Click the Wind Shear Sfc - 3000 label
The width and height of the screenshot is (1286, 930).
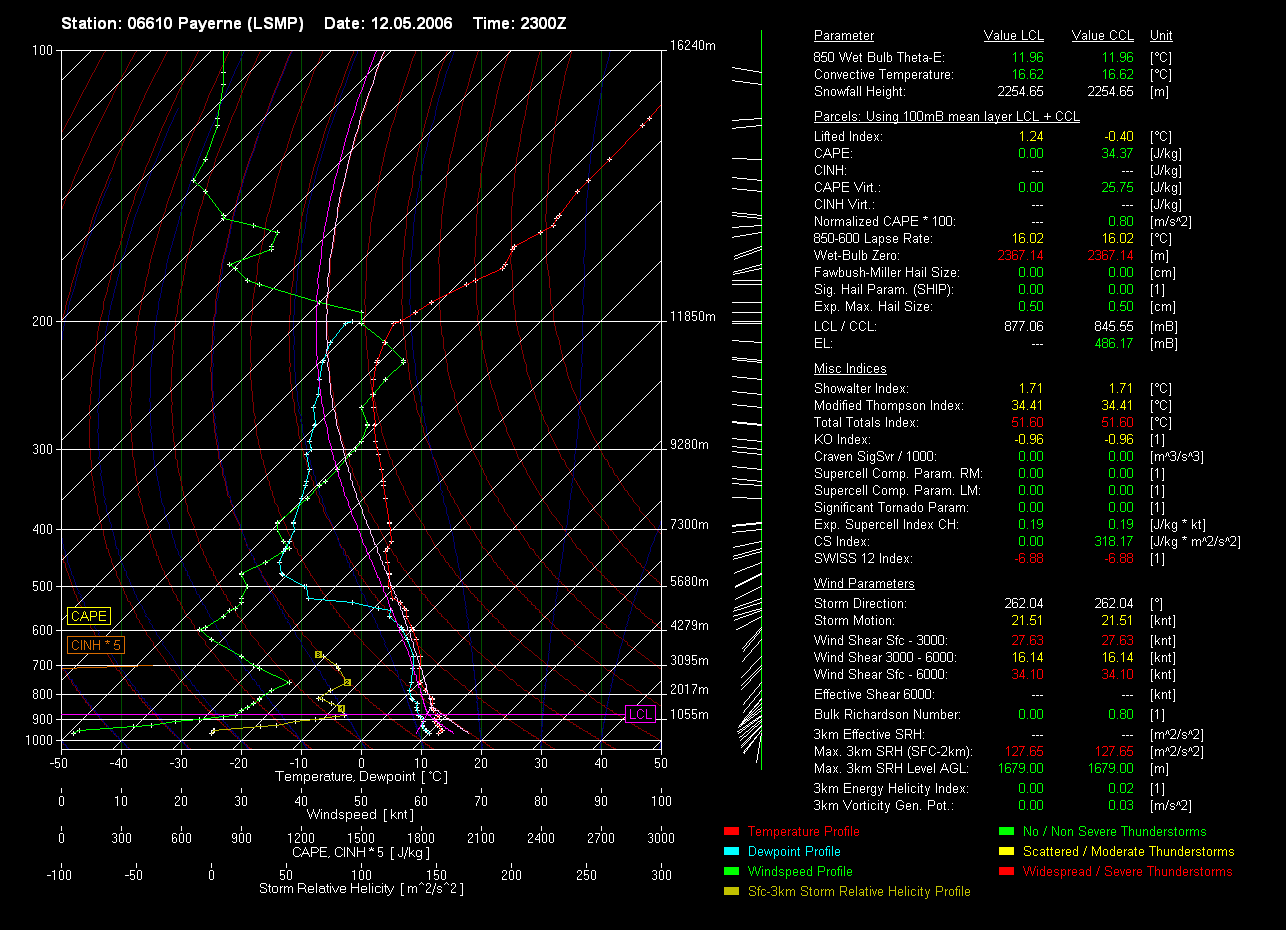click(x=881, y=640)
